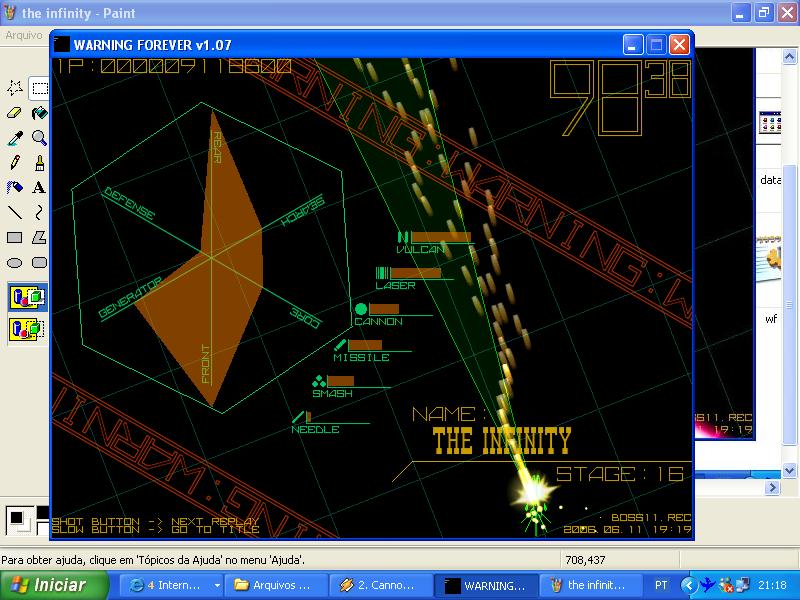800x600 pixels.
Task: Click the NEEDLE weapon label
Action: click(315, 430)
